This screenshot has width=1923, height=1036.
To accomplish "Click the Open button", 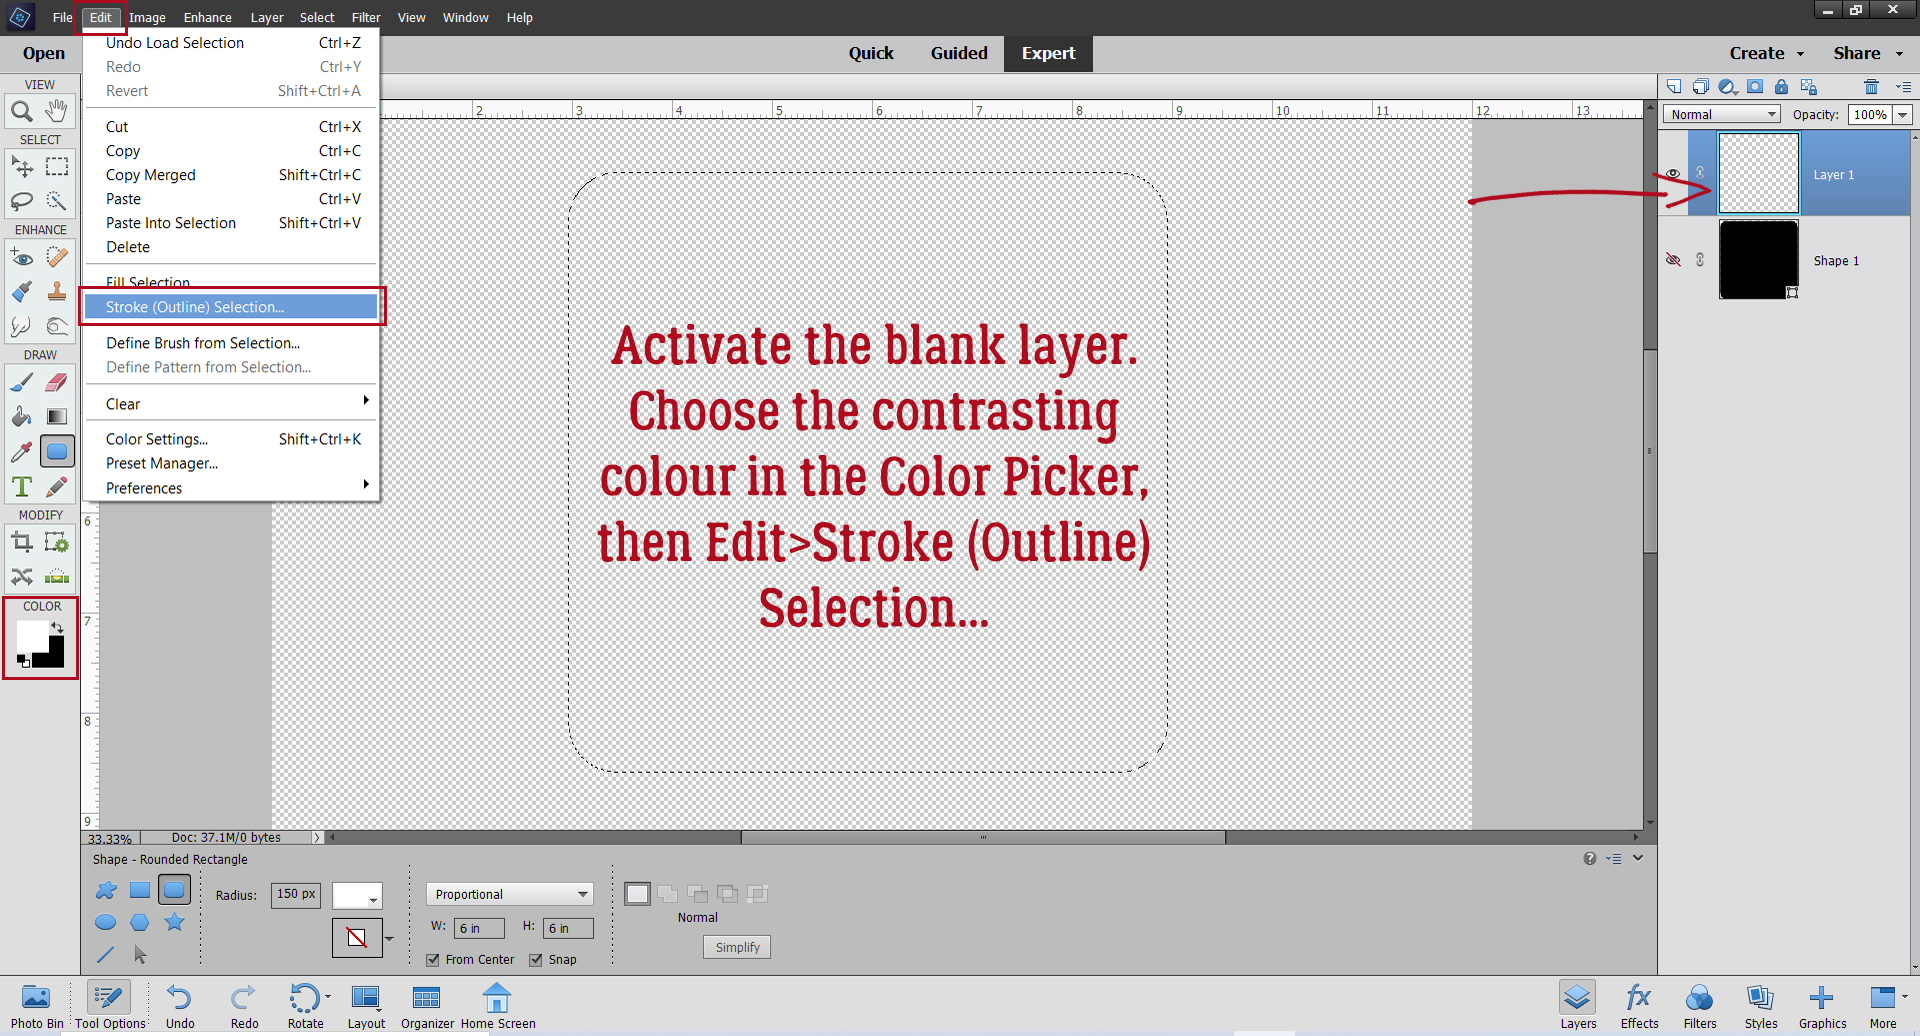I will pyautogui.click(x=44, y=54).
